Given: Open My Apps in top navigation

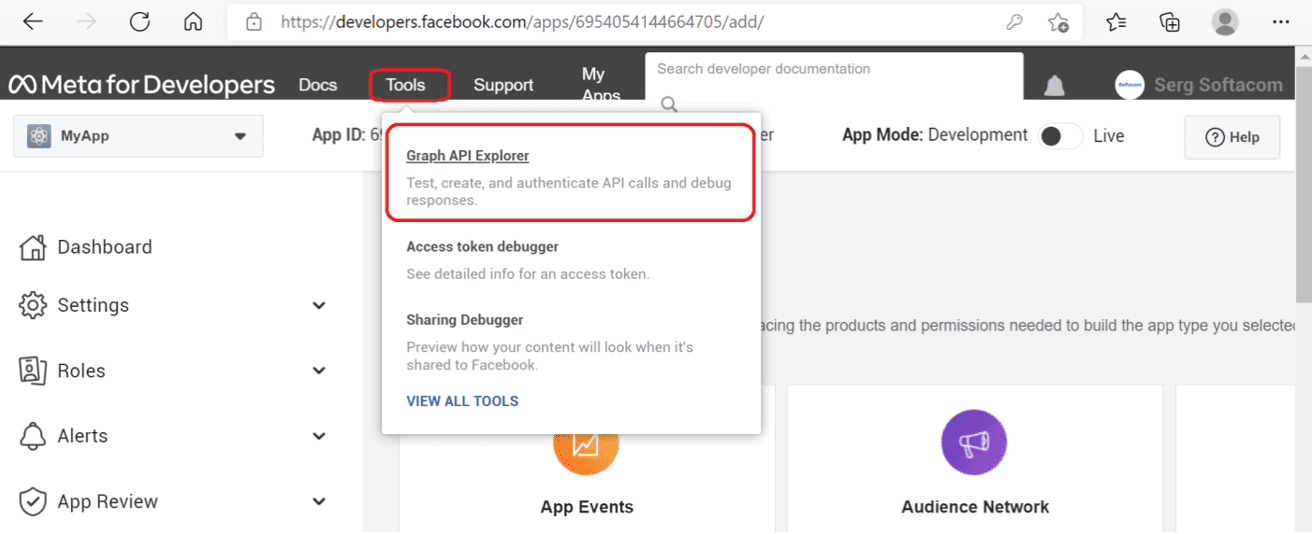Looking at the screenshot, I should [600, 85].
